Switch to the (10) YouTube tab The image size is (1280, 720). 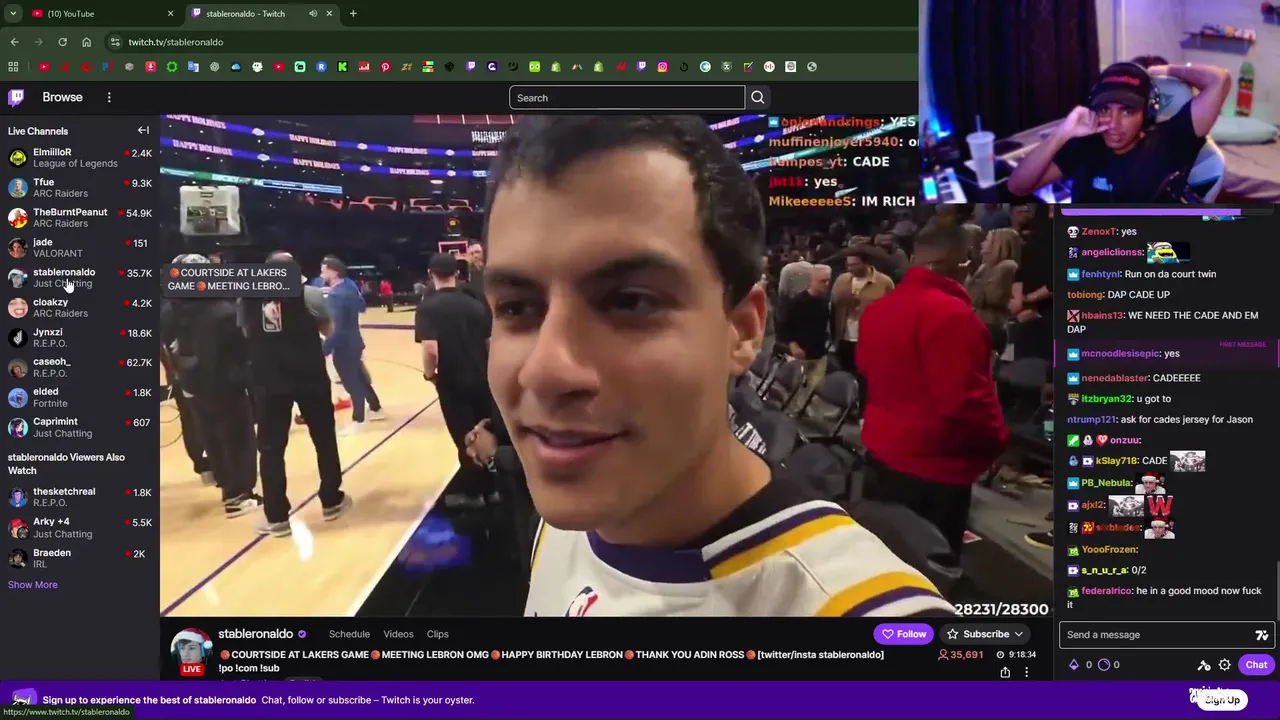pos(100,13)
